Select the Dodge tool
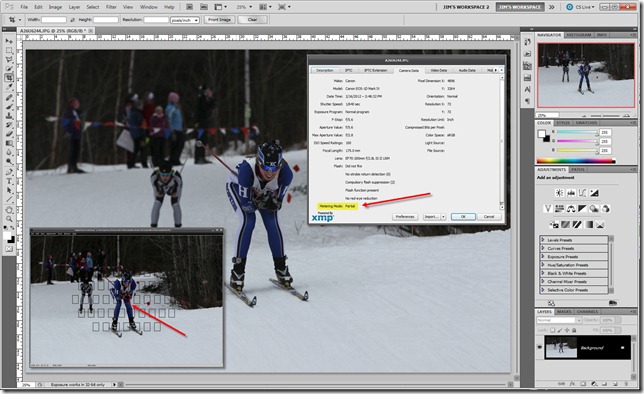Screen dimensions: 644x394 click(x=9, y=161)
